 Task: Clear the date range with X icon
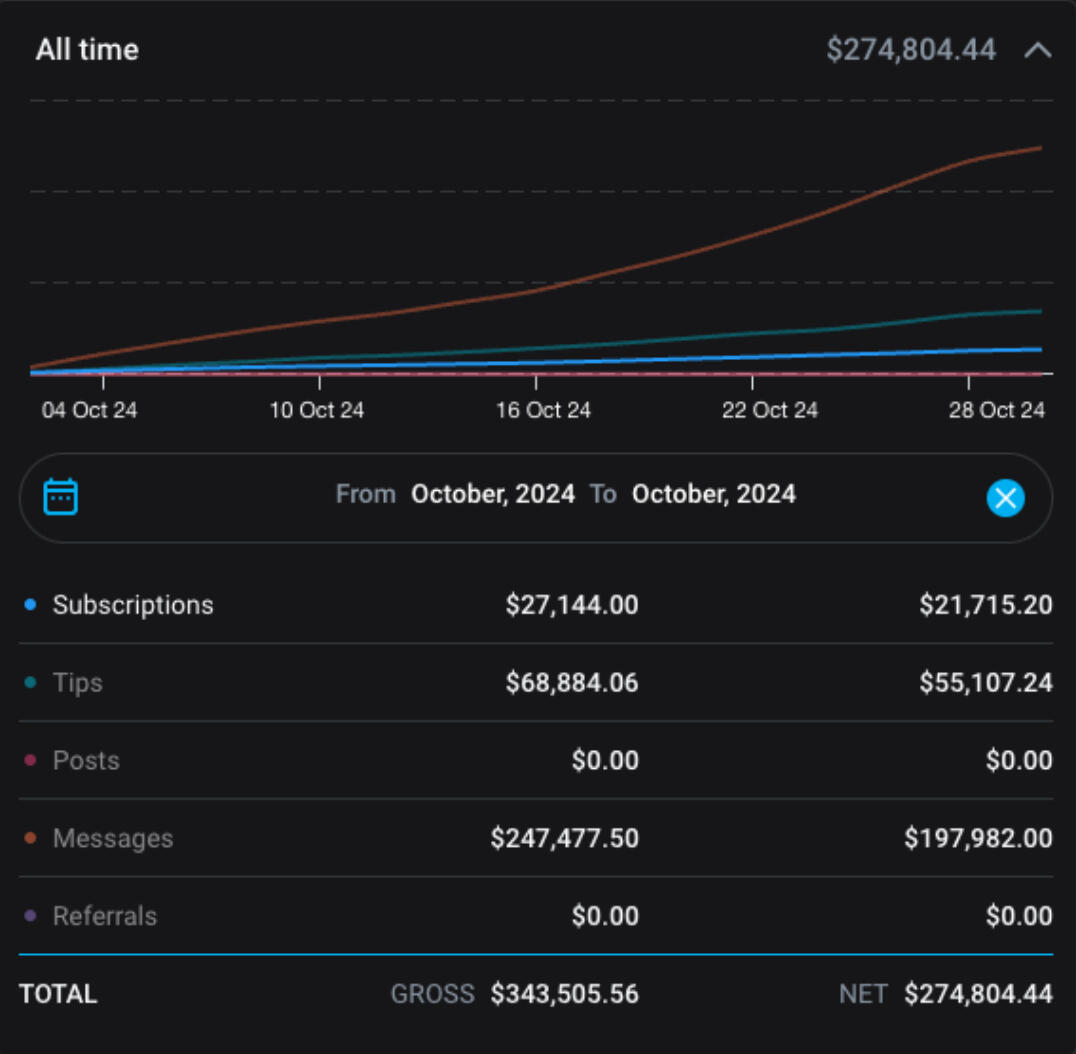click(1005, 498)
